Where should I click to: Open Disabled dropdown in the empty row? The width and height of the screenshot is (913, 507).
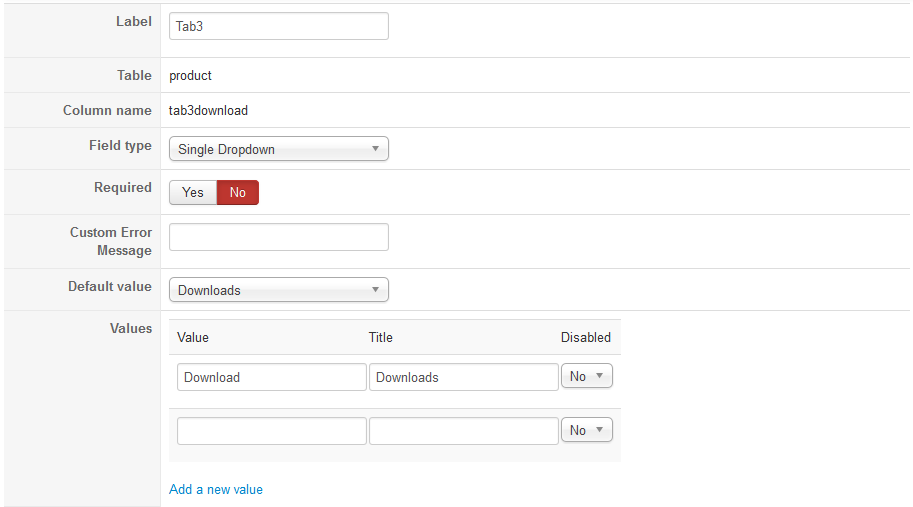(586, 430)
